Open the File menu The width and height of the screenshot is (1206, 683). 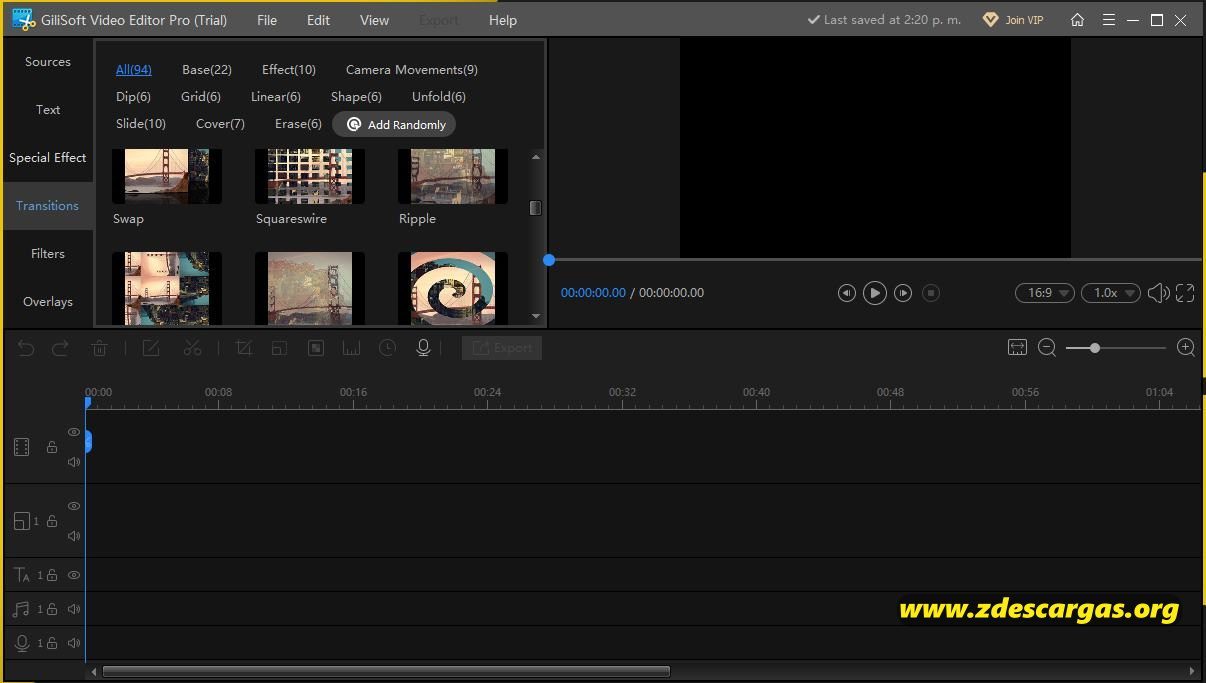pos(267,20)
